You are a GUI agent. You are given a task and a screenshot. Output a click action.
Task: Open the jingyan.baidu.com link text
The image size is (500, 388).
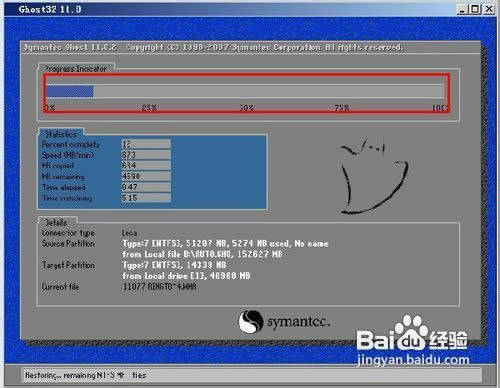pos(413,360)
